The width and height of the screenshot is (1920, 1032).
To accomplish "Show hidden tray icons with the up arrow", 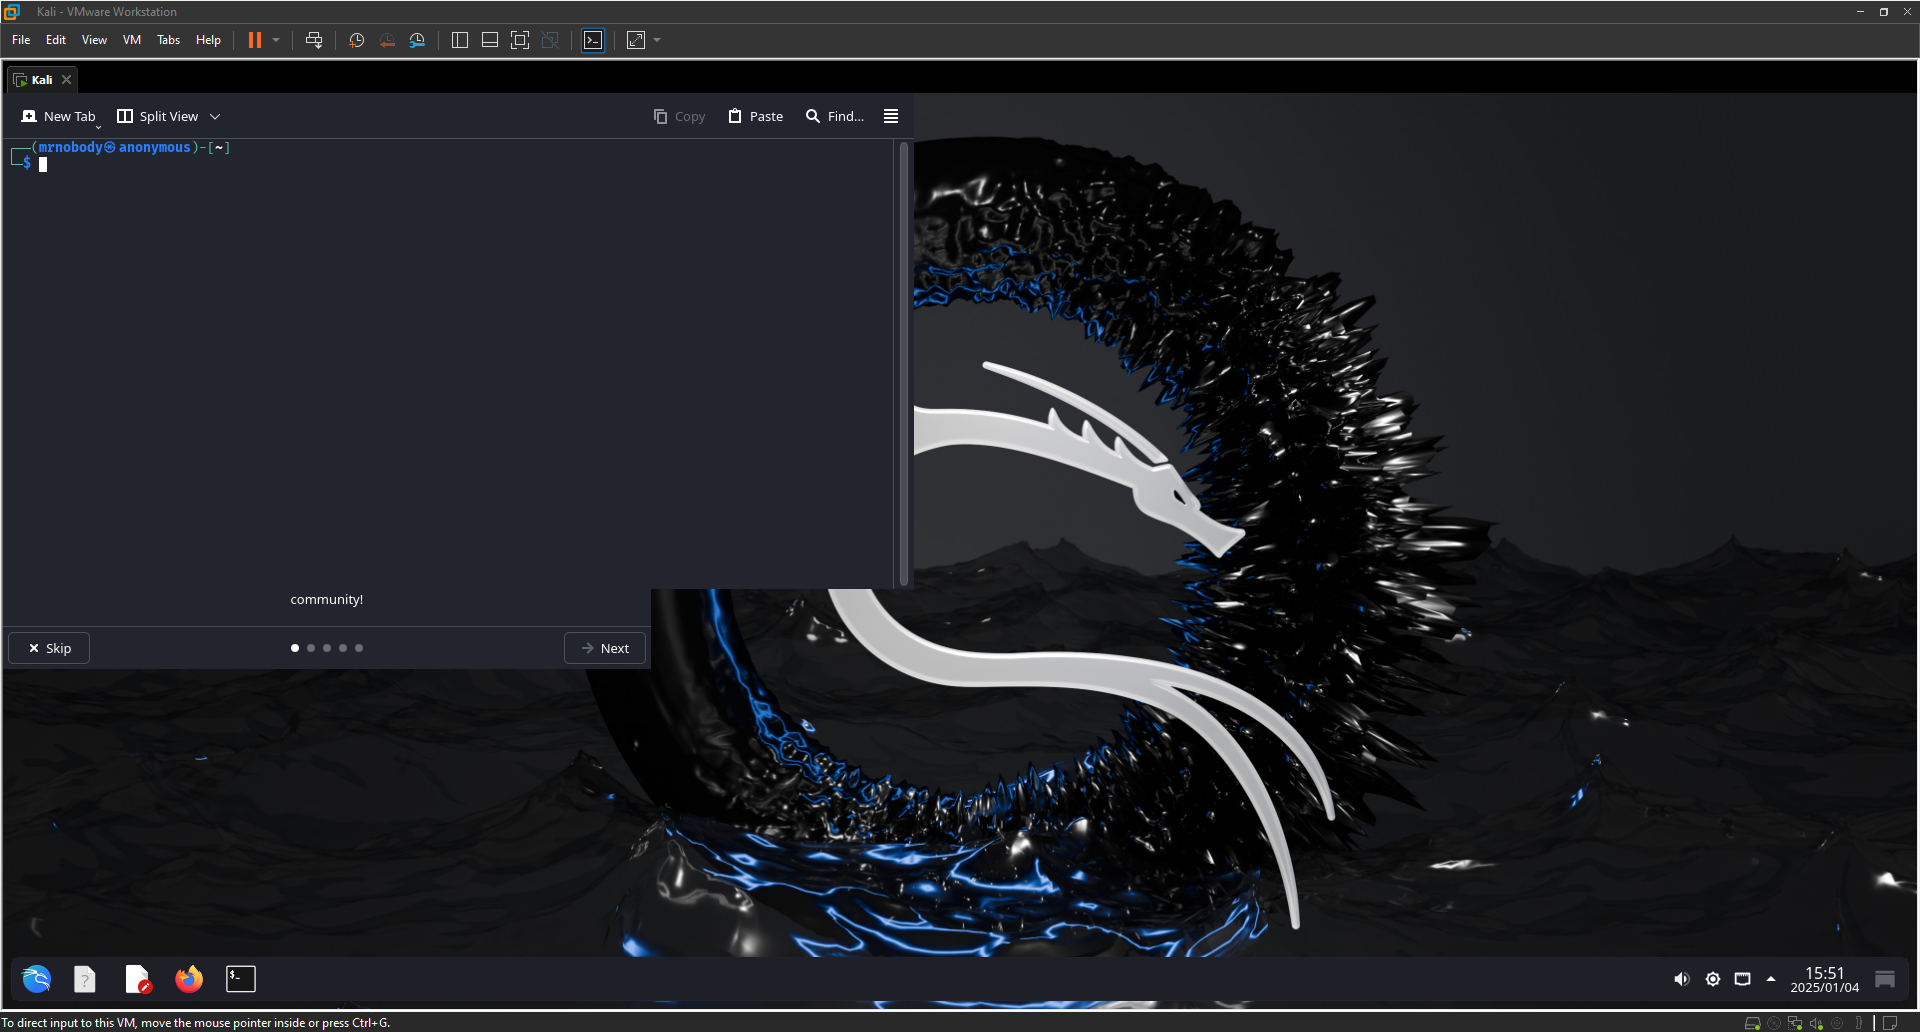I will coord(1771,979).
